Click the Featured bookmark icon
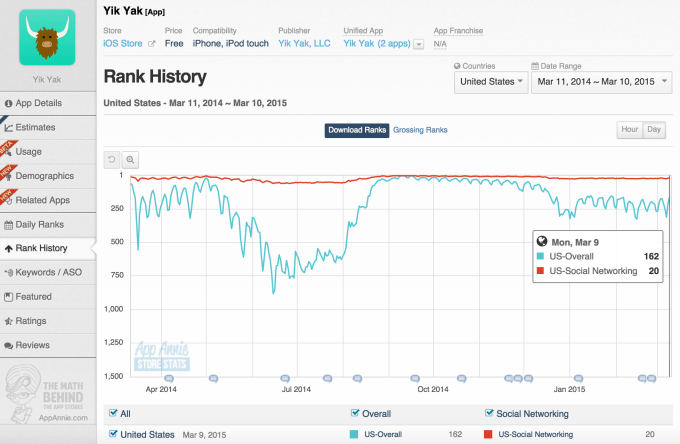 coord(8,297)
